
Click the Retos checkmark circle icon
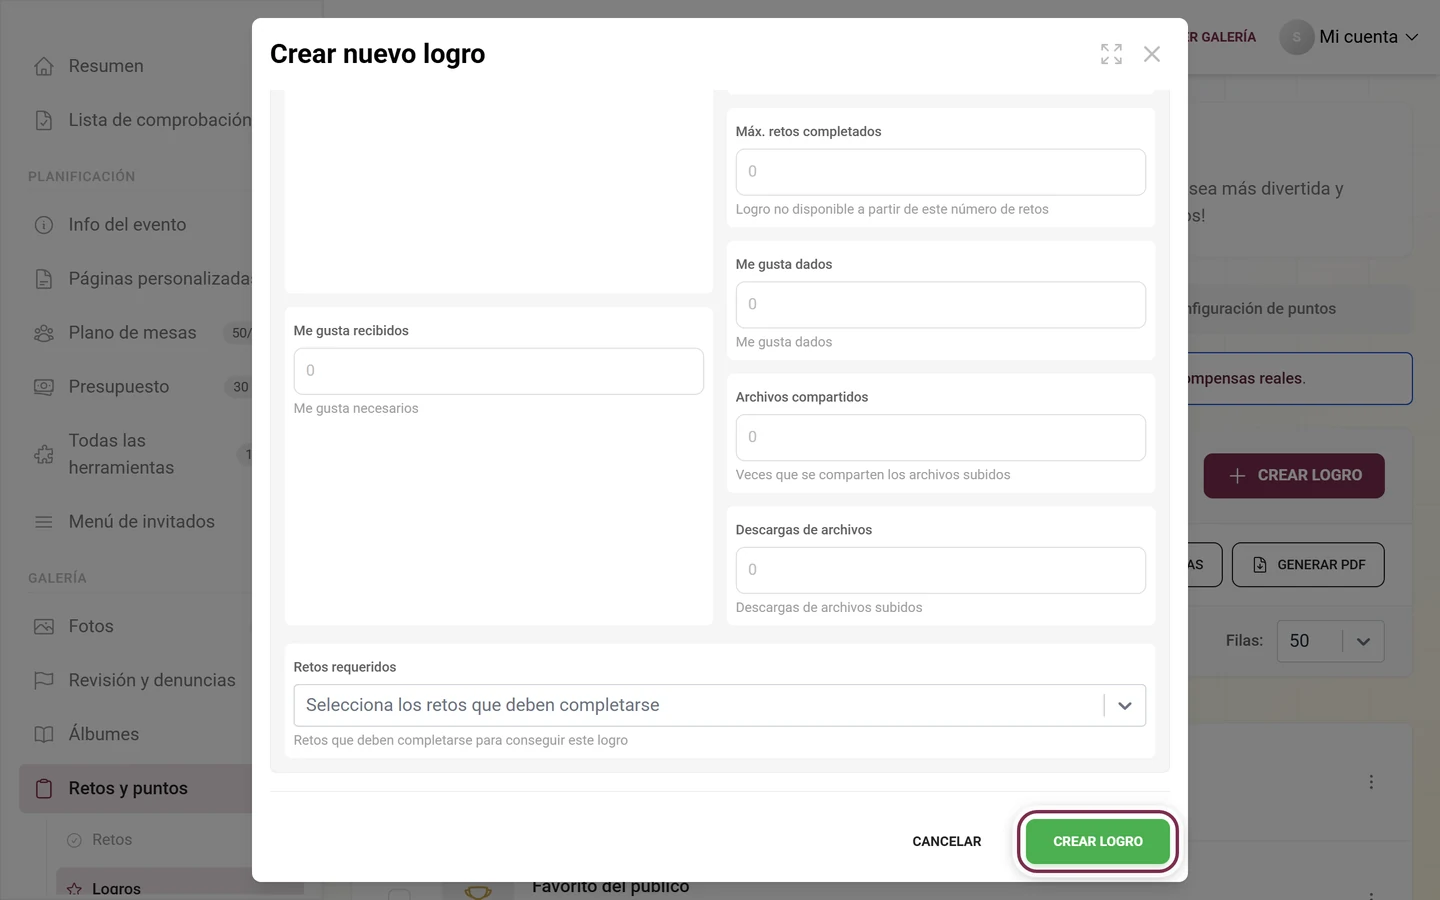(74, 841)
